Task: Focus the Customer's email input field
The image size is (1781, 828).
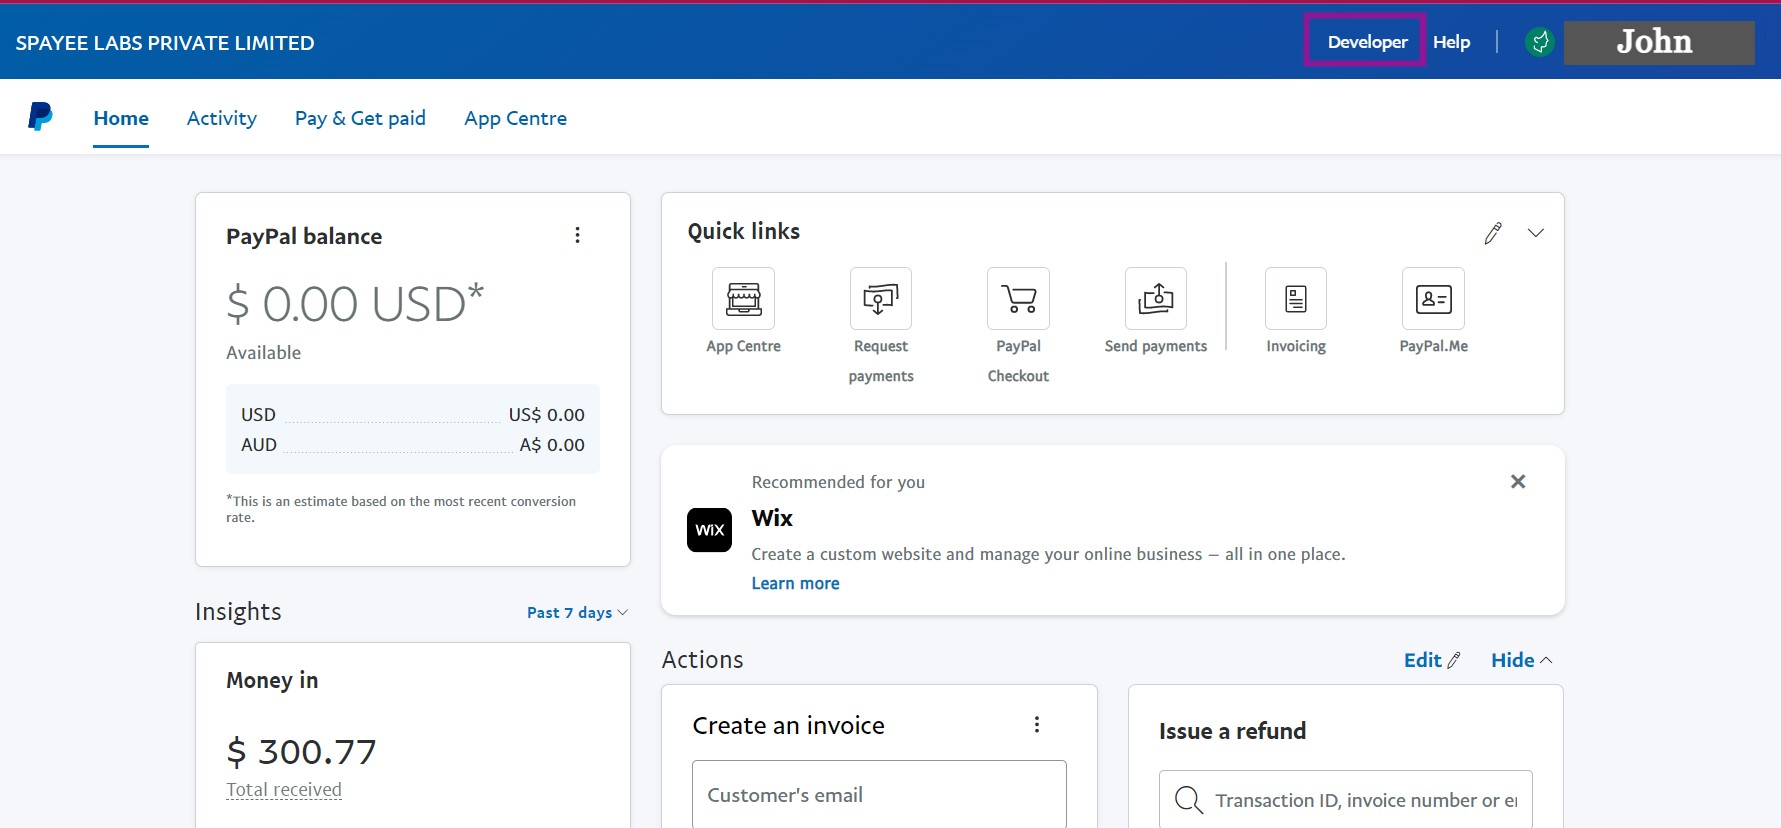Action: (x=879, y=794)
